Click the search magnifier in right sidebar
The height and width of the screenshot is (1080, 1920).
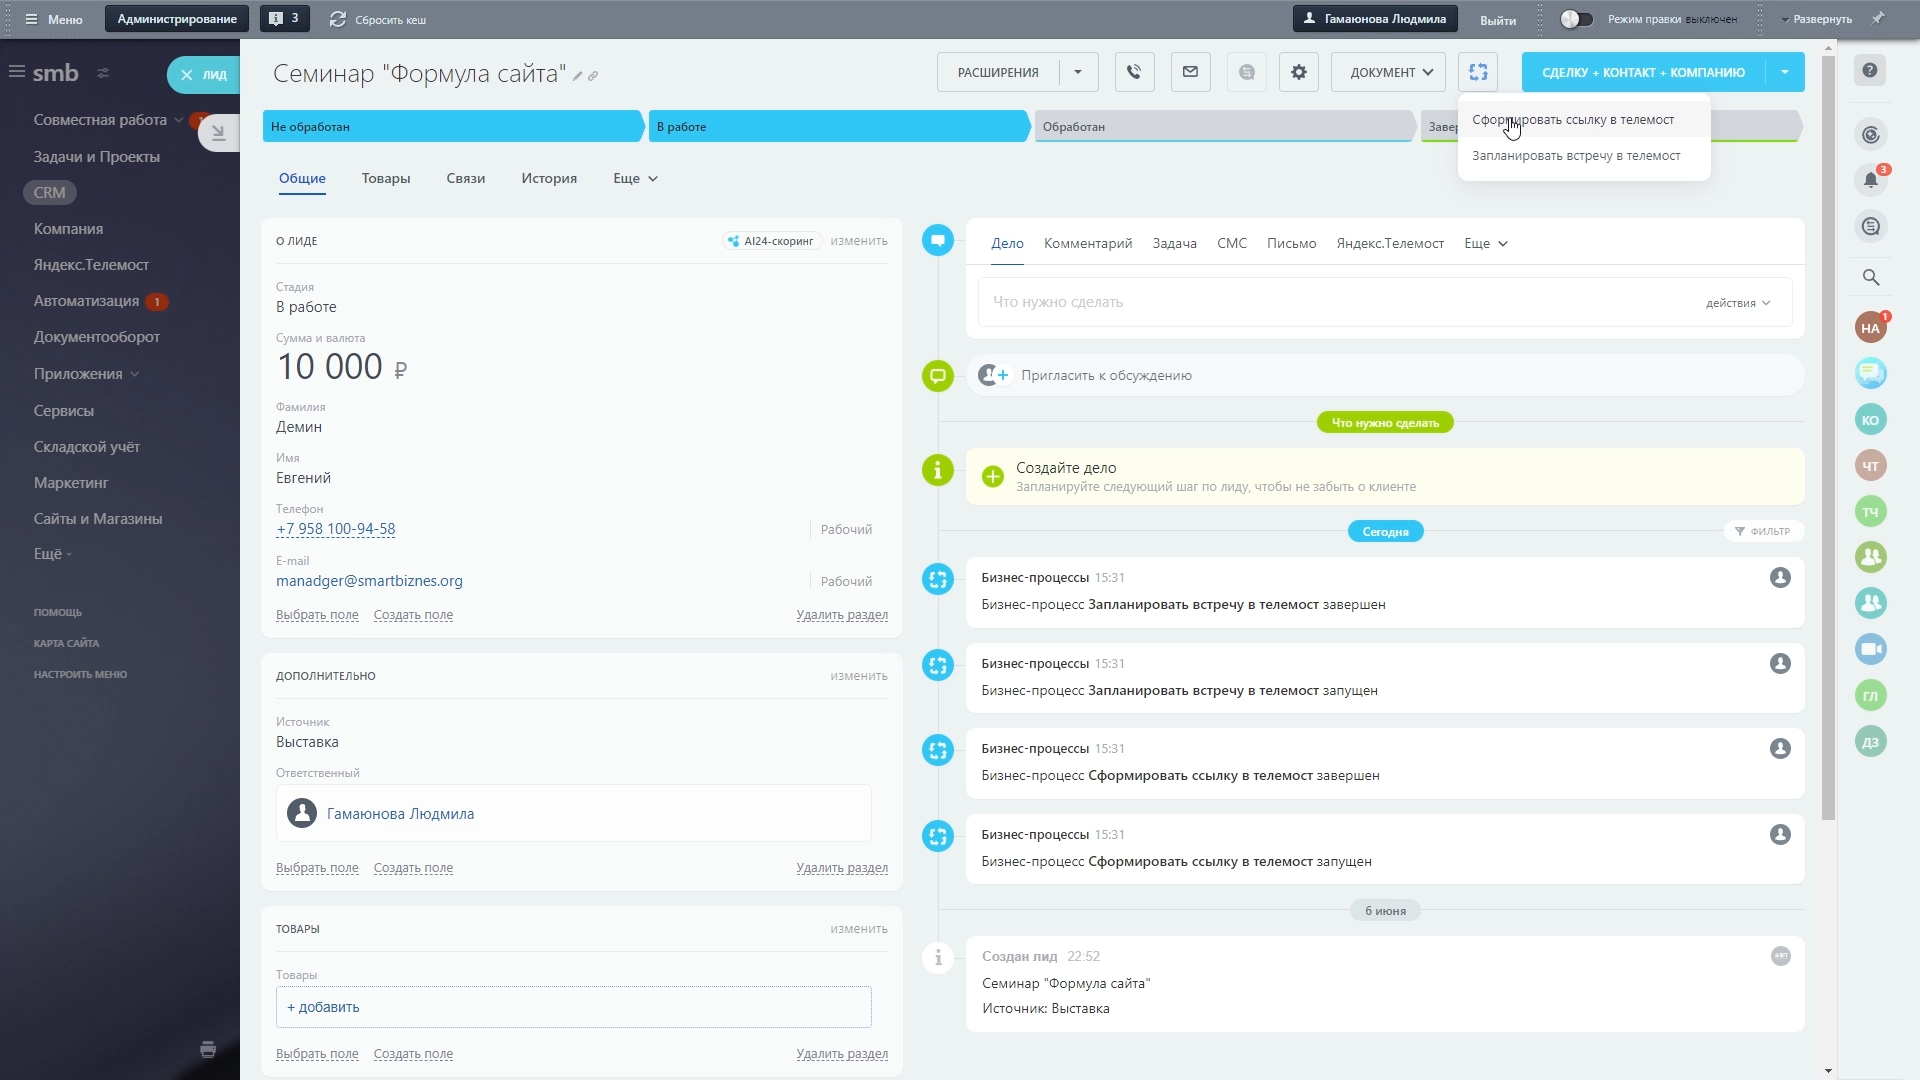coord(1870,278)
